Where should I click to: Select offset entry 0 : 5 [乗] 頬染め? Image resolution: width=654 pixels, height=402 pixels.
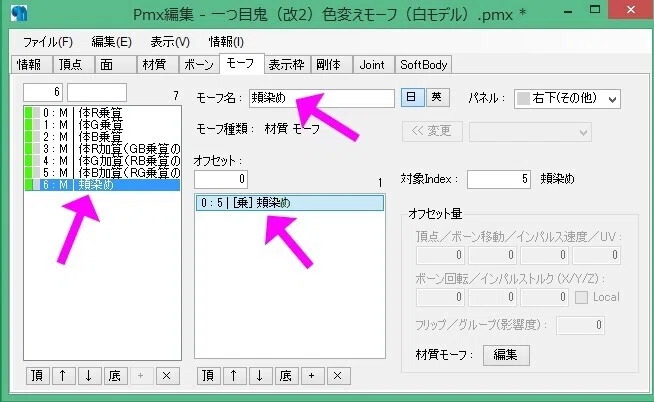click(x=290, y=203)
